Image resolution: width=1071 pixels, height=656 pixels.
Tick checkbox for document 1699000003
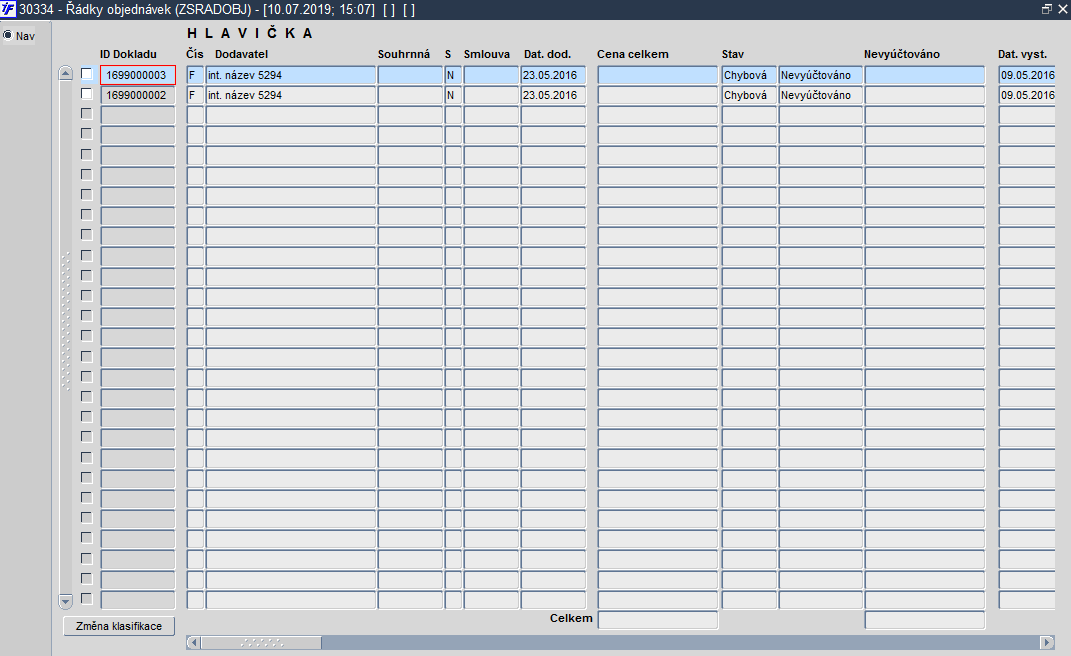tap(87, 74)
